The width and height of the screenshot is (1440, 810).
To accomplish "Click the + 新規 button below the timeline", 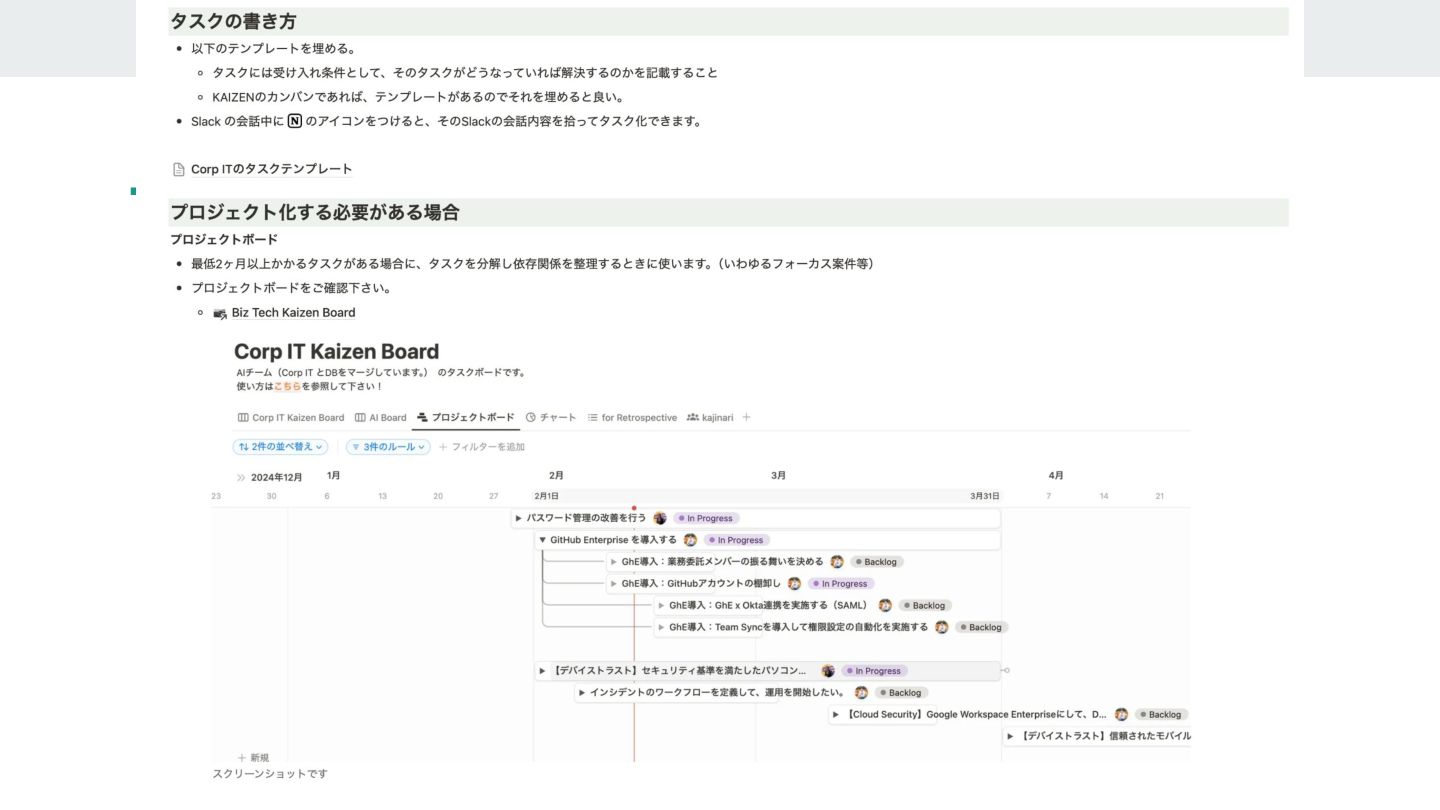I will pos(253,758).
